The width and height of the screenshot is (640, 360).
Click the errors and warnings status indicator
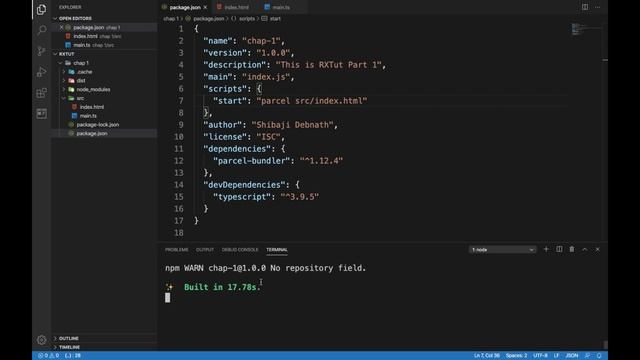(49, 356)
